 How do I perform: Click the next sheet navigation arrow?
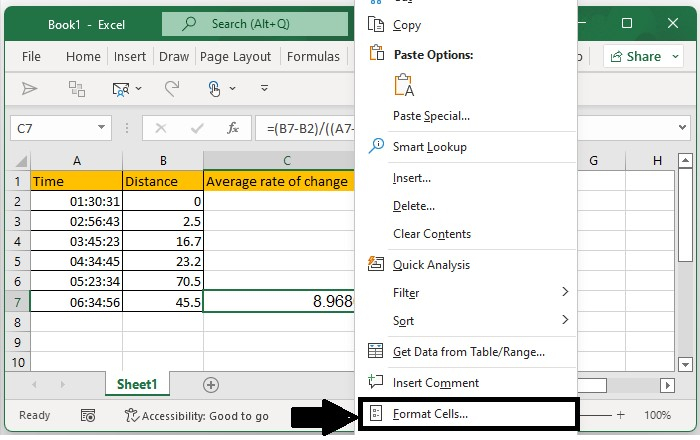62,384
